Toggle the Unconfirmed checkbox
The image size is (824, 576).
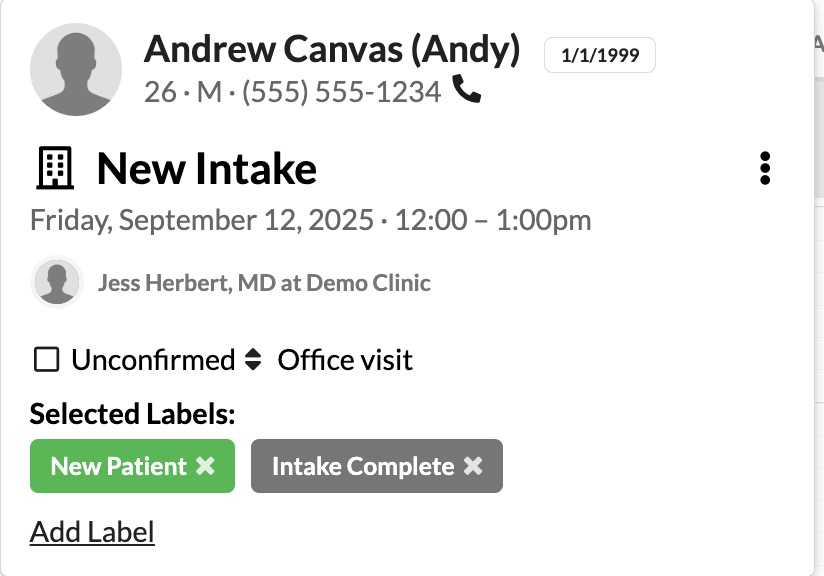tap(46, 360)
